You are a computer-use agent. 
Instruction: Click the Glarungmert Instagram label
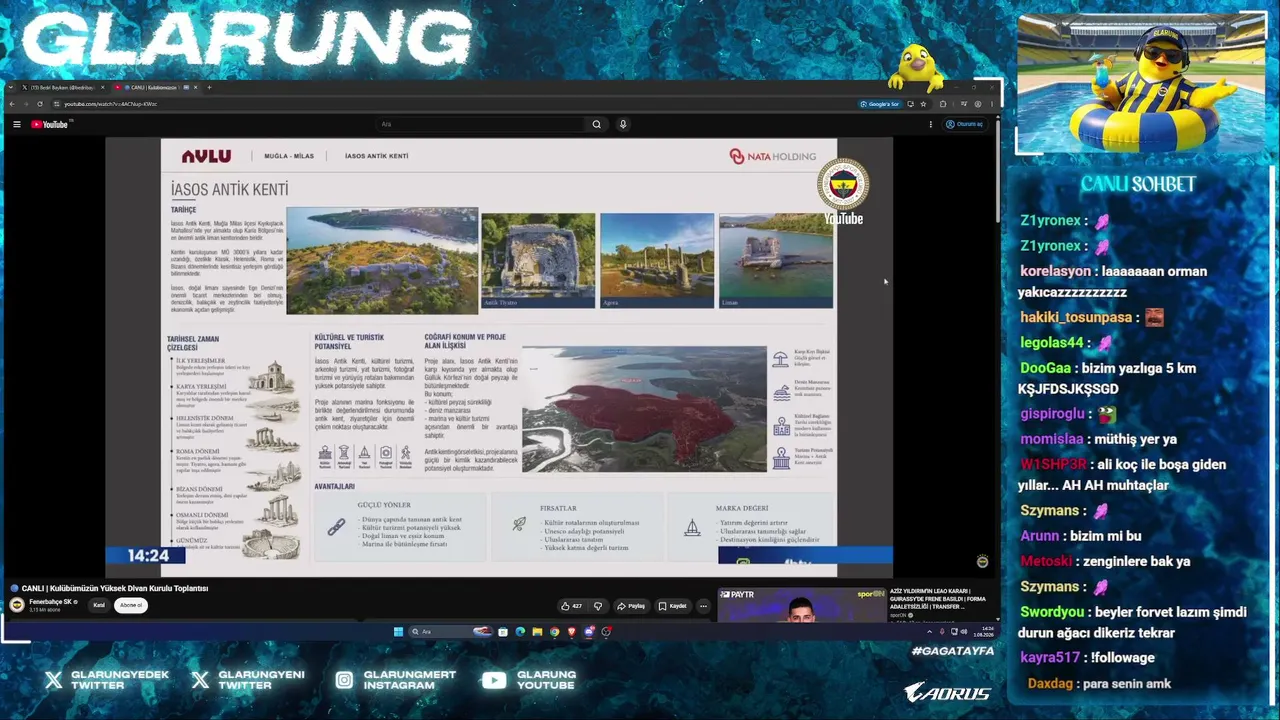410,680
